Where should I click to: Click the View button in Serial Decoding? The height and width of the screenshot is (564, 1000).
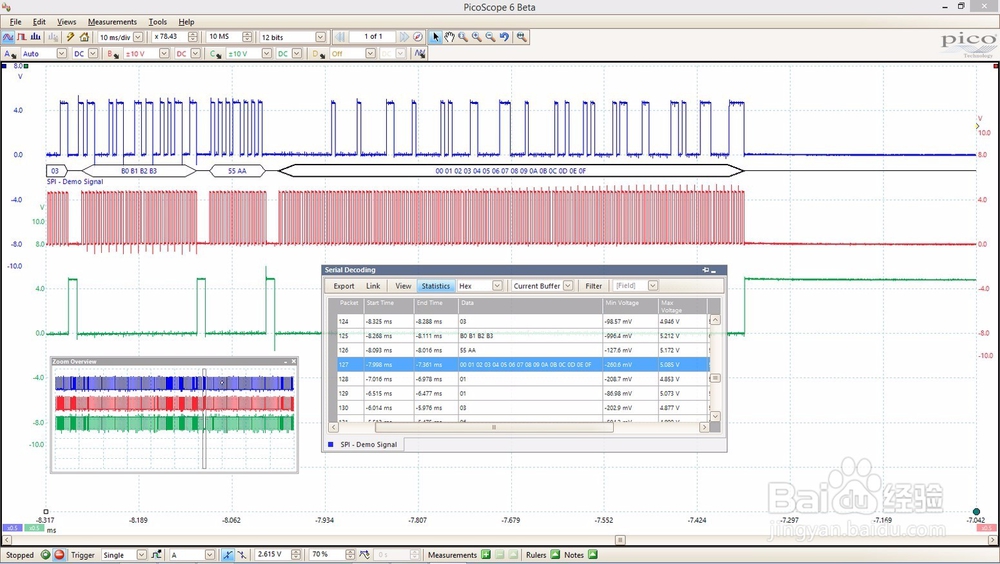point(403,286)
